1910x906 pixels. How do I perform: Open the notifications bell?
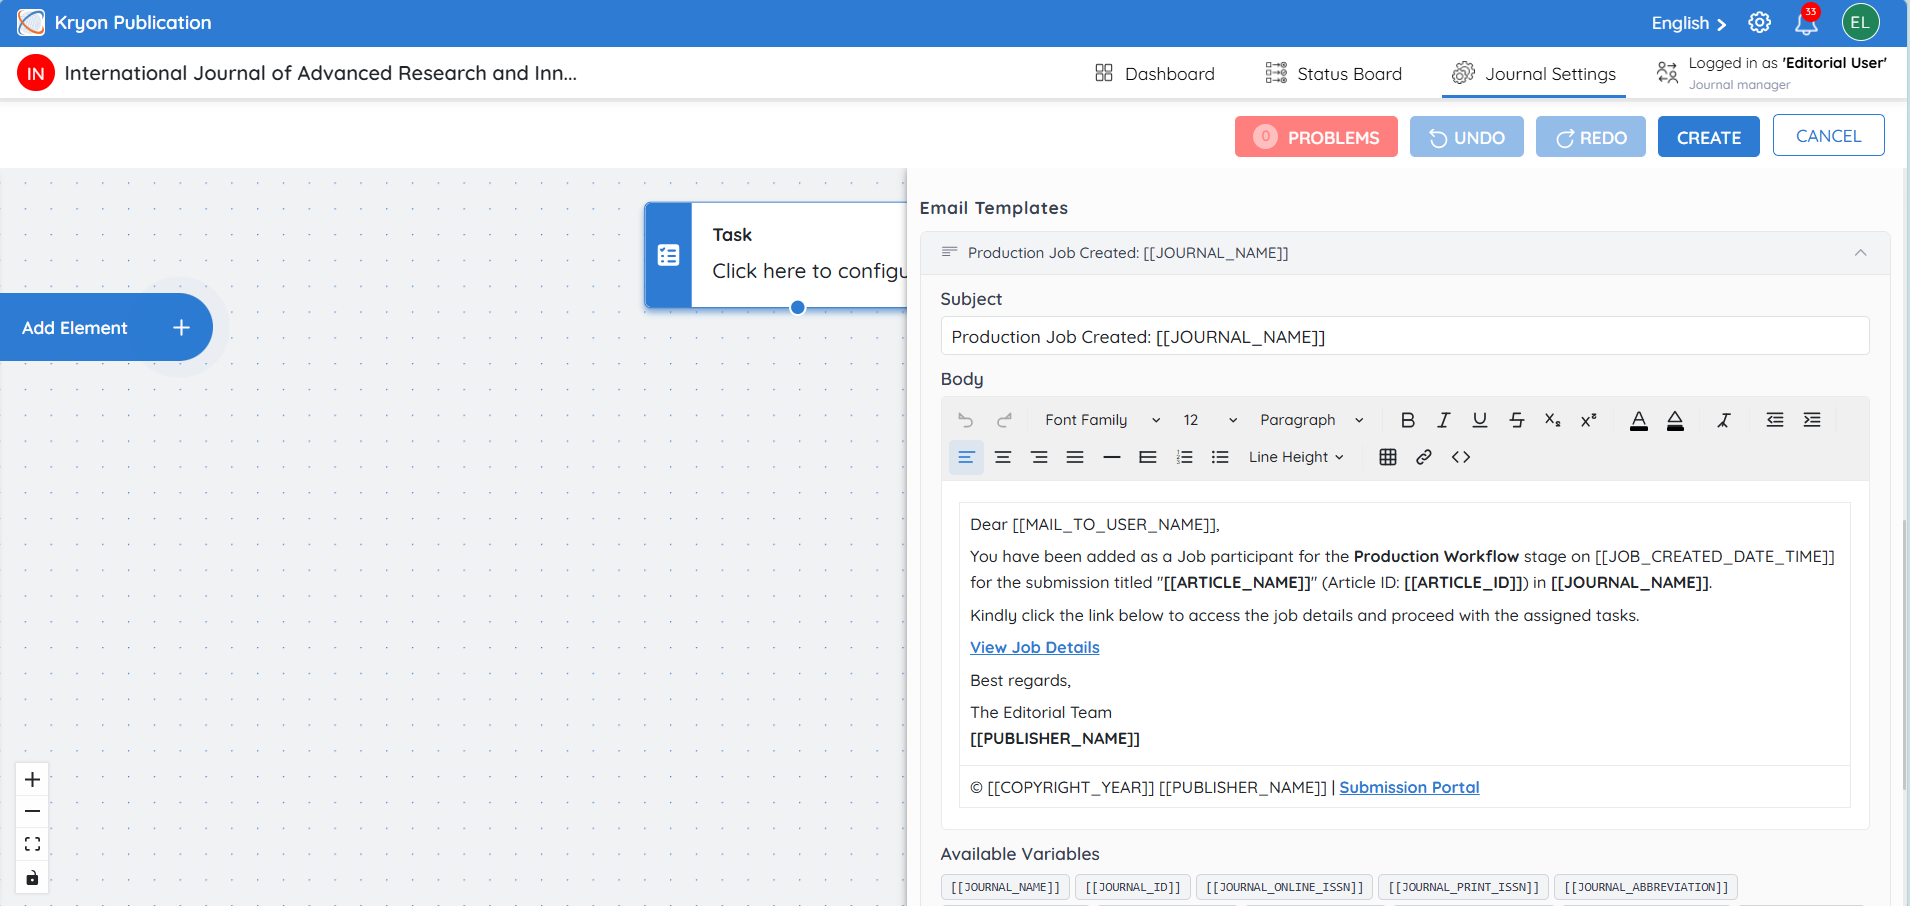coord(1807,22)
